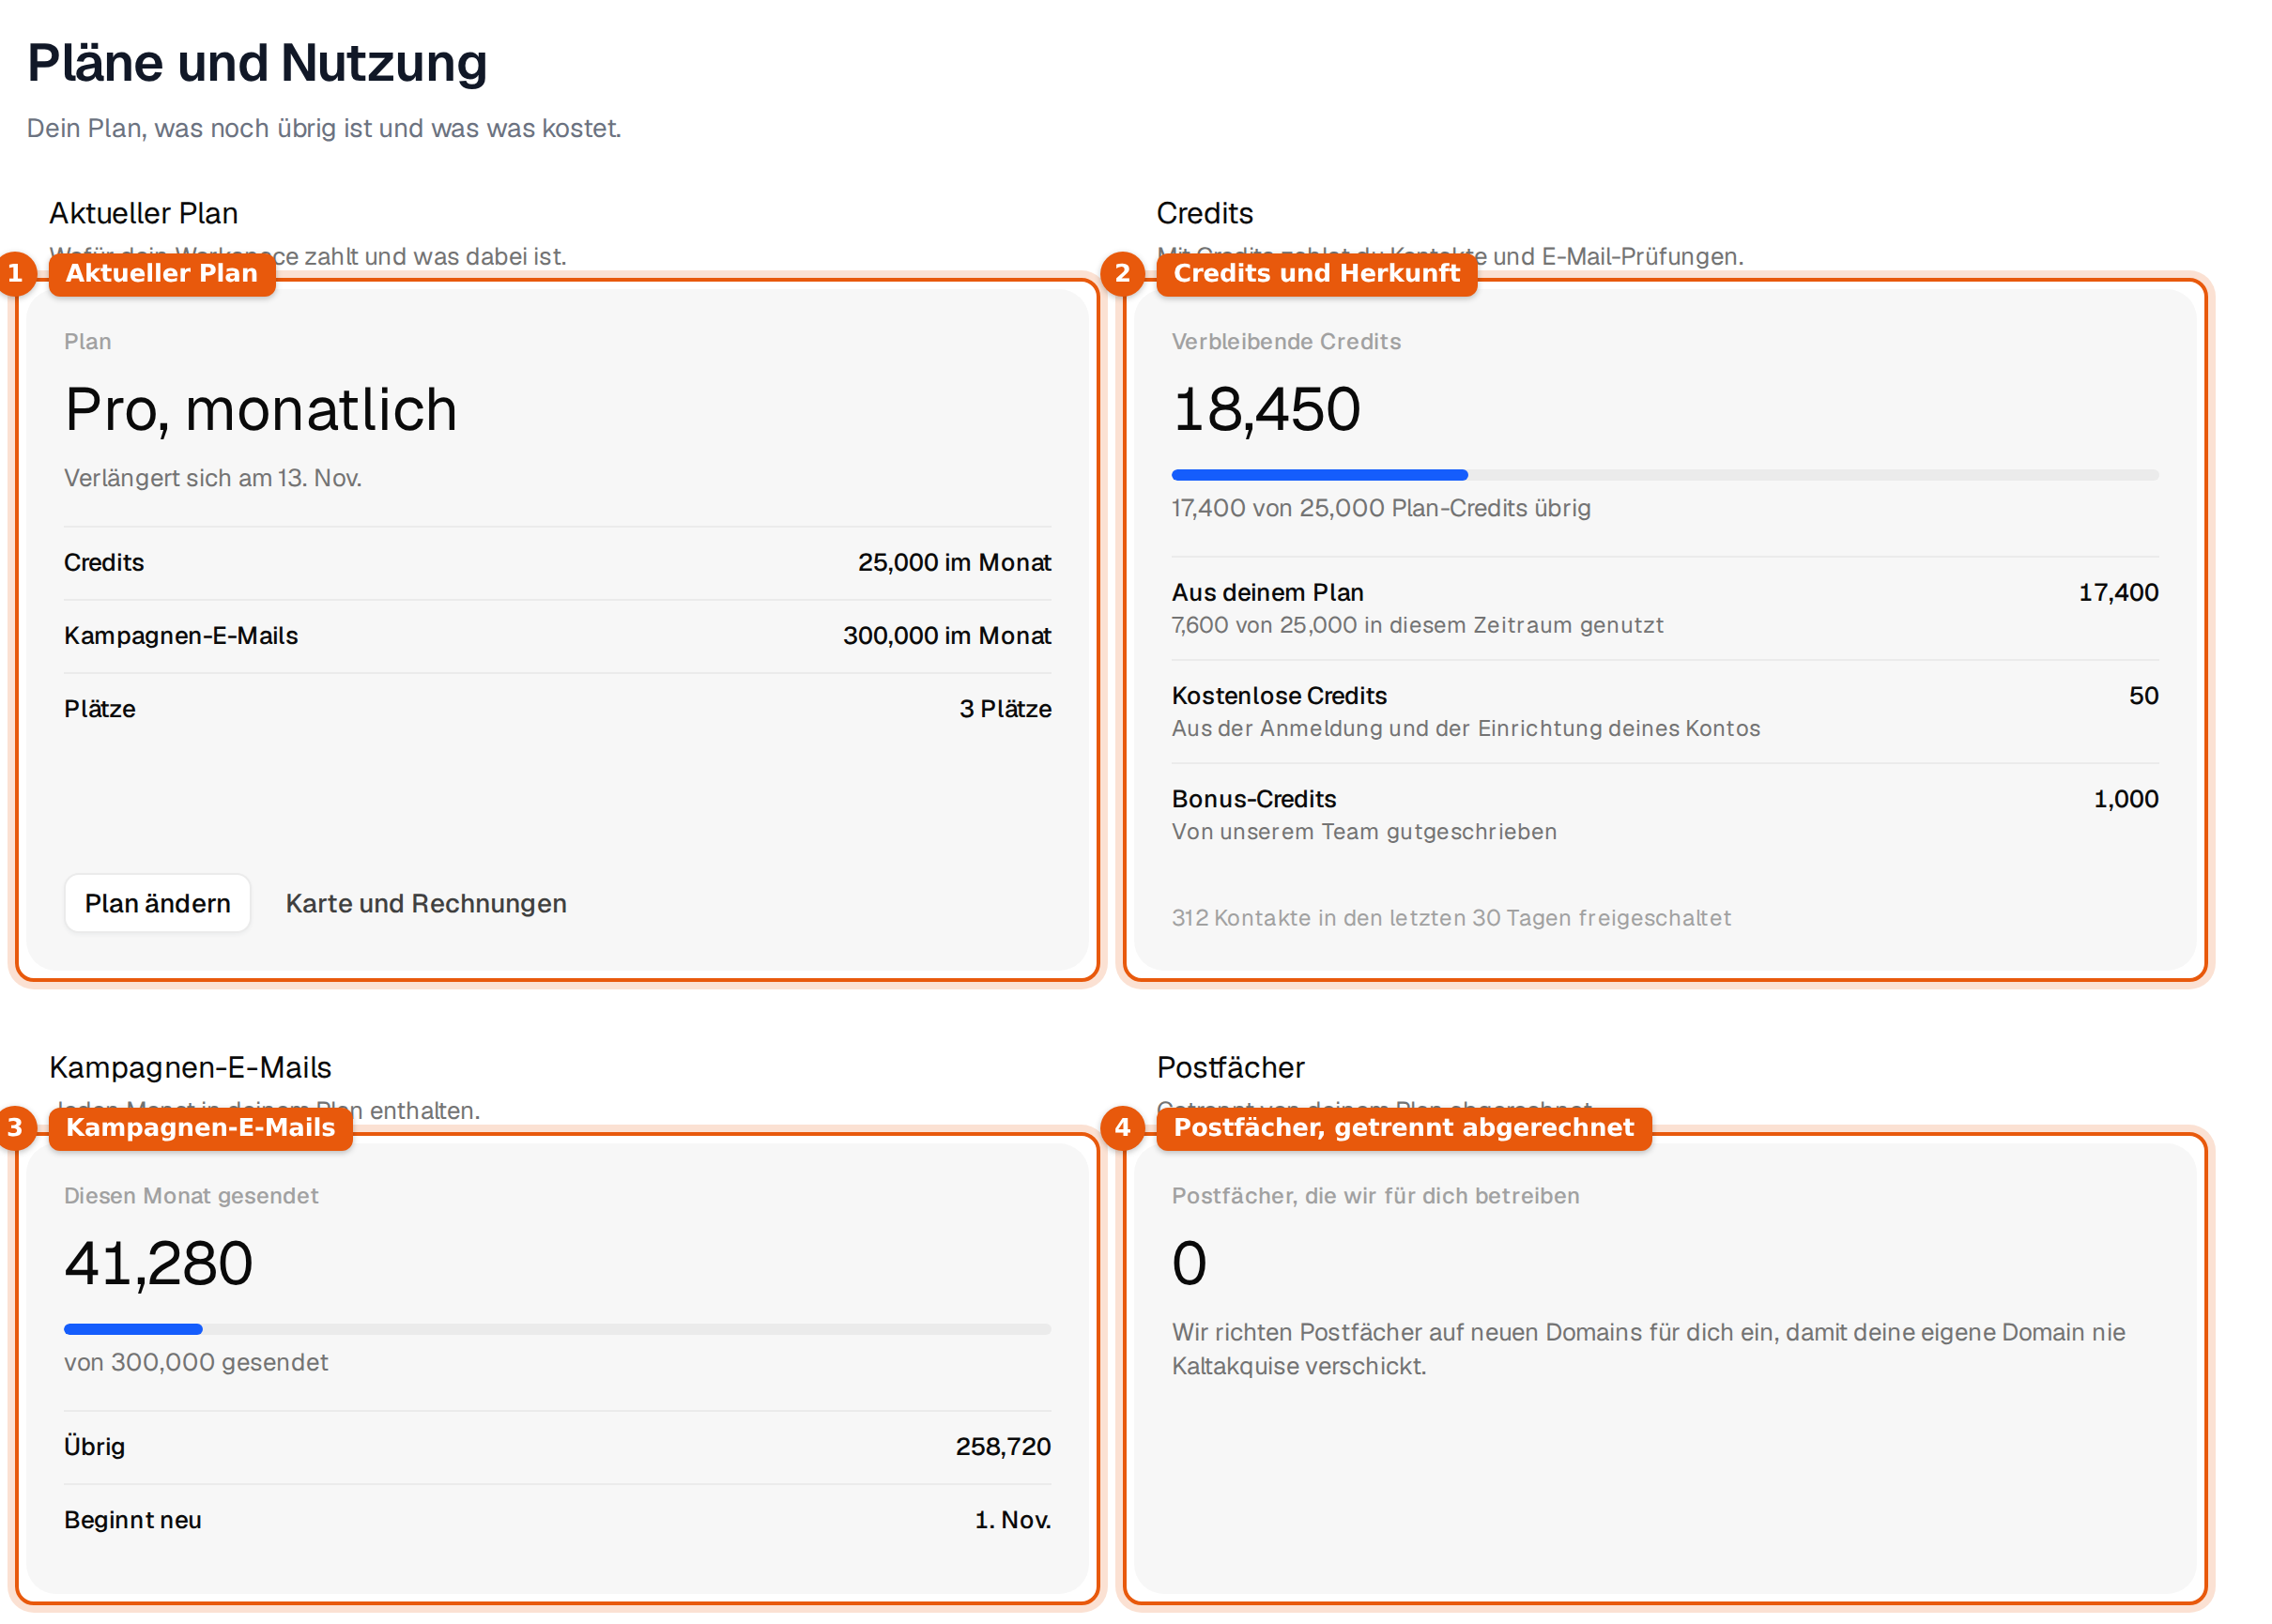2272x1624 pixels.
Task: Click the "41,280" sent emails figure
Action: [x=158, y=1263]
